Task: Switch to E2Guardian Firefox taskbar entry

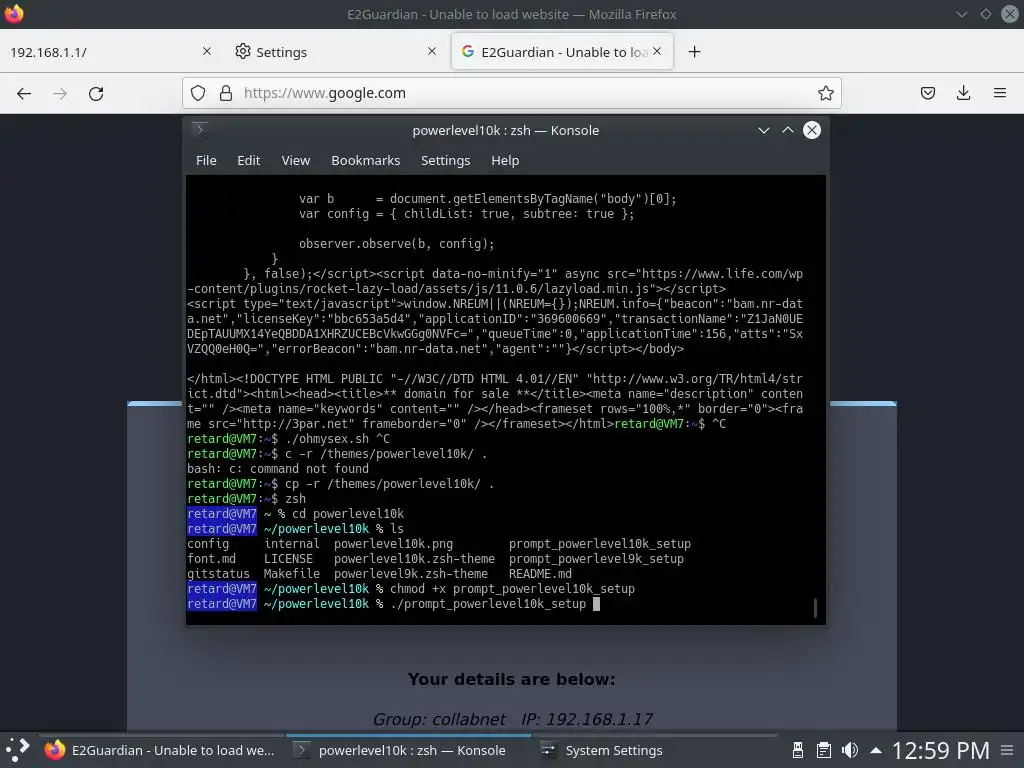Action: coord(160,750)
